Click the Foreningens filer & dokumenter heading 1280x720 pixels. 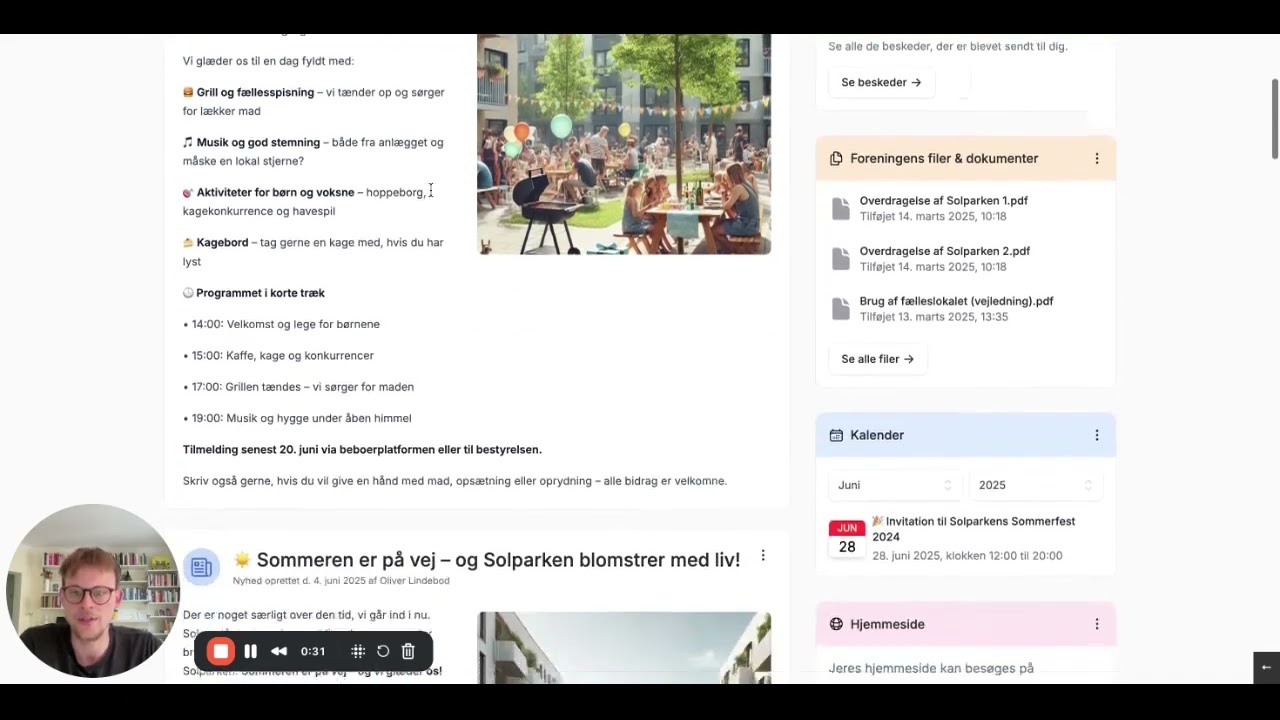(x=944, y=159)
